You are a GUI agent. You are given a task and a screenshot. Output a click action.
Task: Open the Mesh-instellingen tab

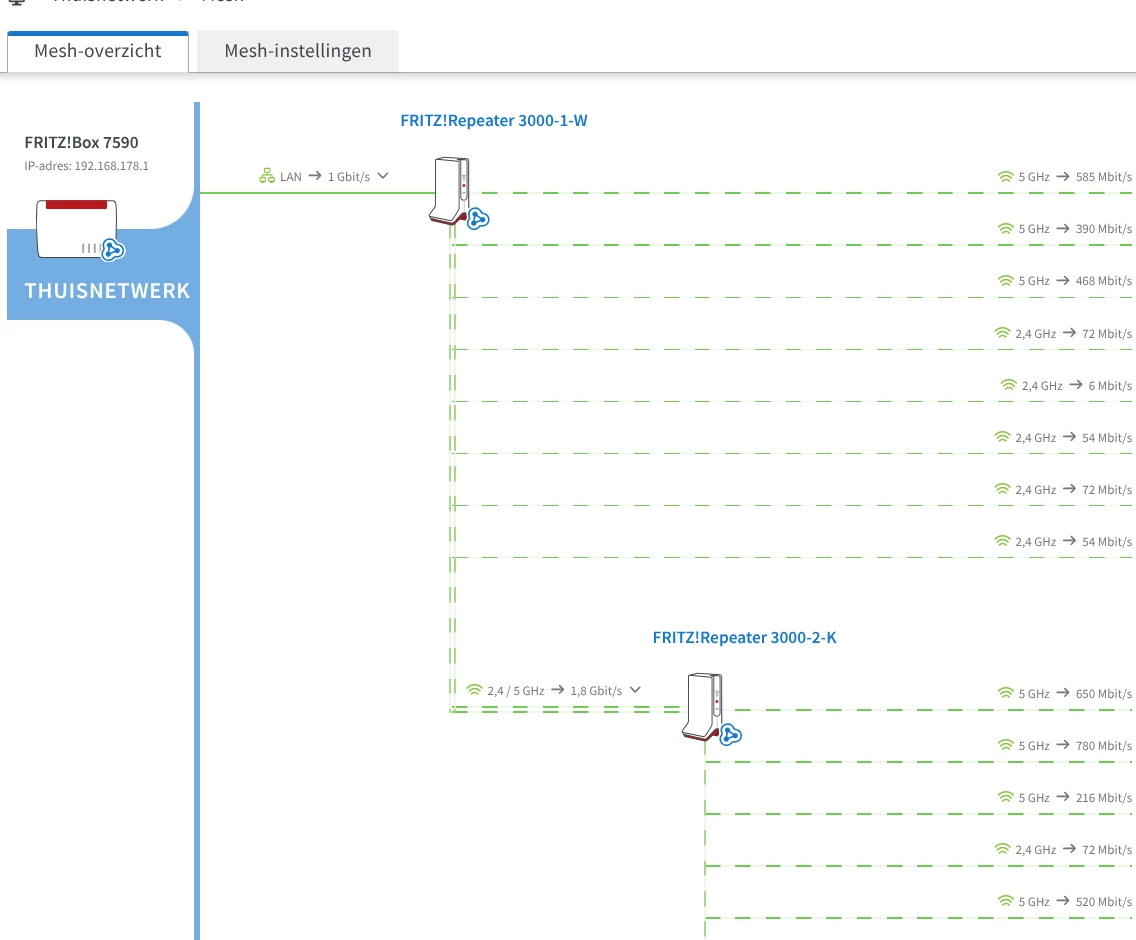(298, 51)
